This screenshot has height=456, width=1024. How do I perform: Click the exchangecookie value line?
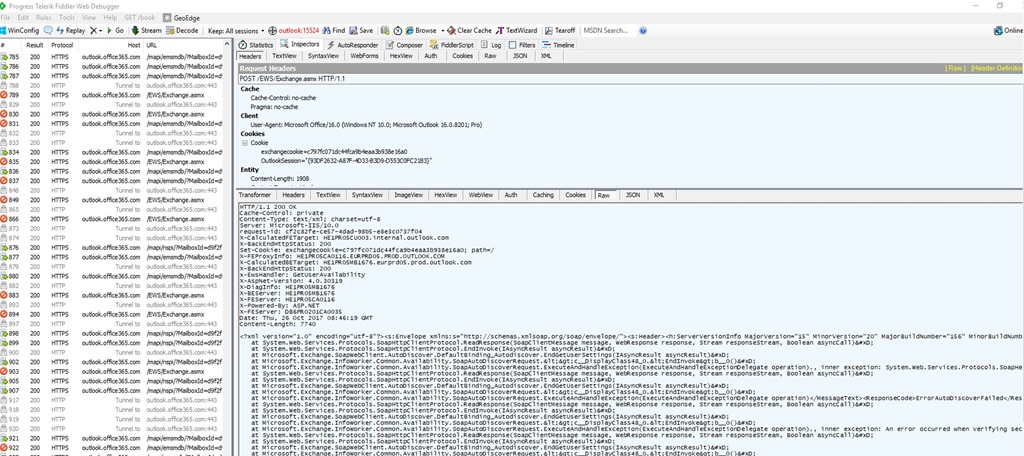click(x=334, y=151)
